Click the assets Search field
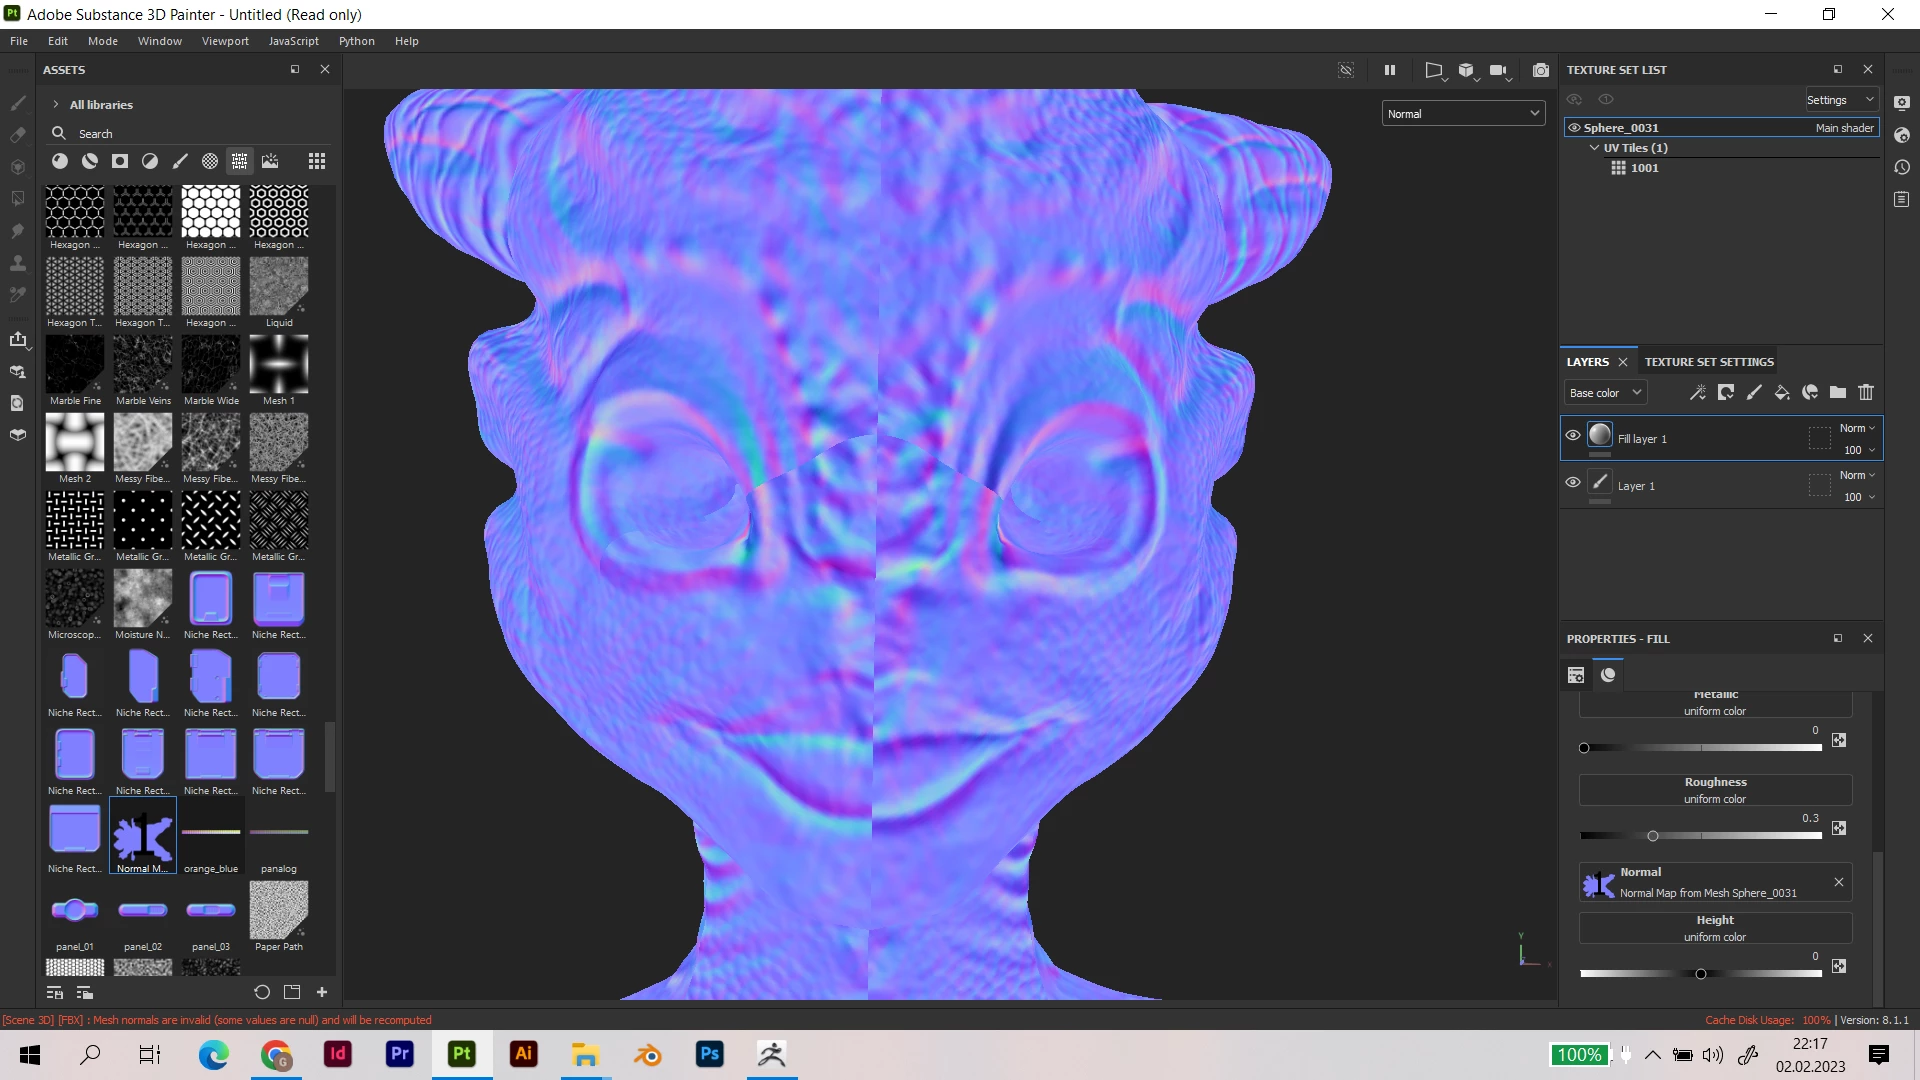1920x1080 pixels. pos(190,134)
